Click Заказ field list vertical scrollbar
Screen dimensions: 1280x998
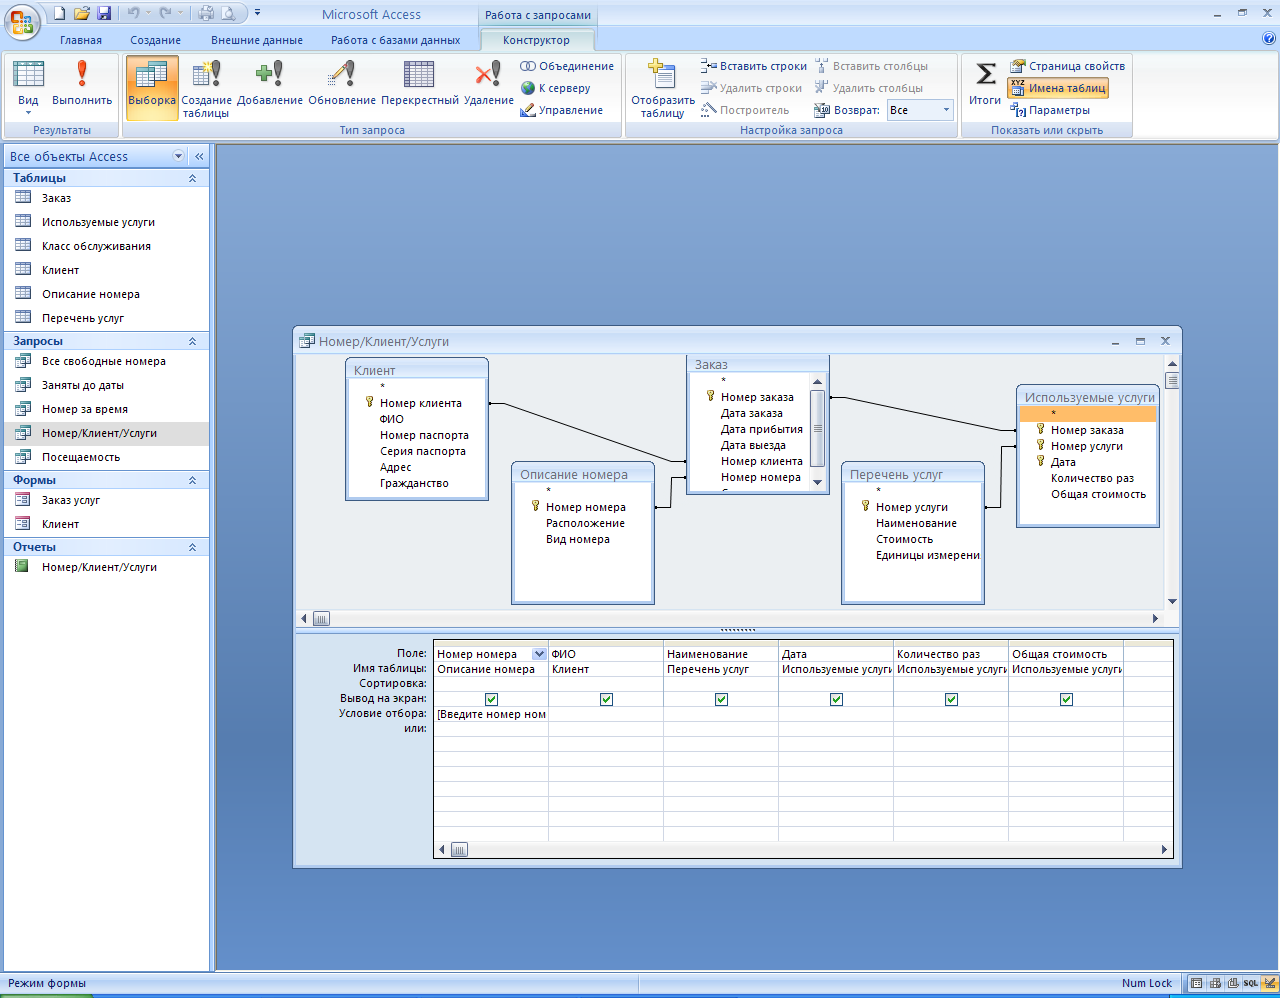[x=817, y=431]
